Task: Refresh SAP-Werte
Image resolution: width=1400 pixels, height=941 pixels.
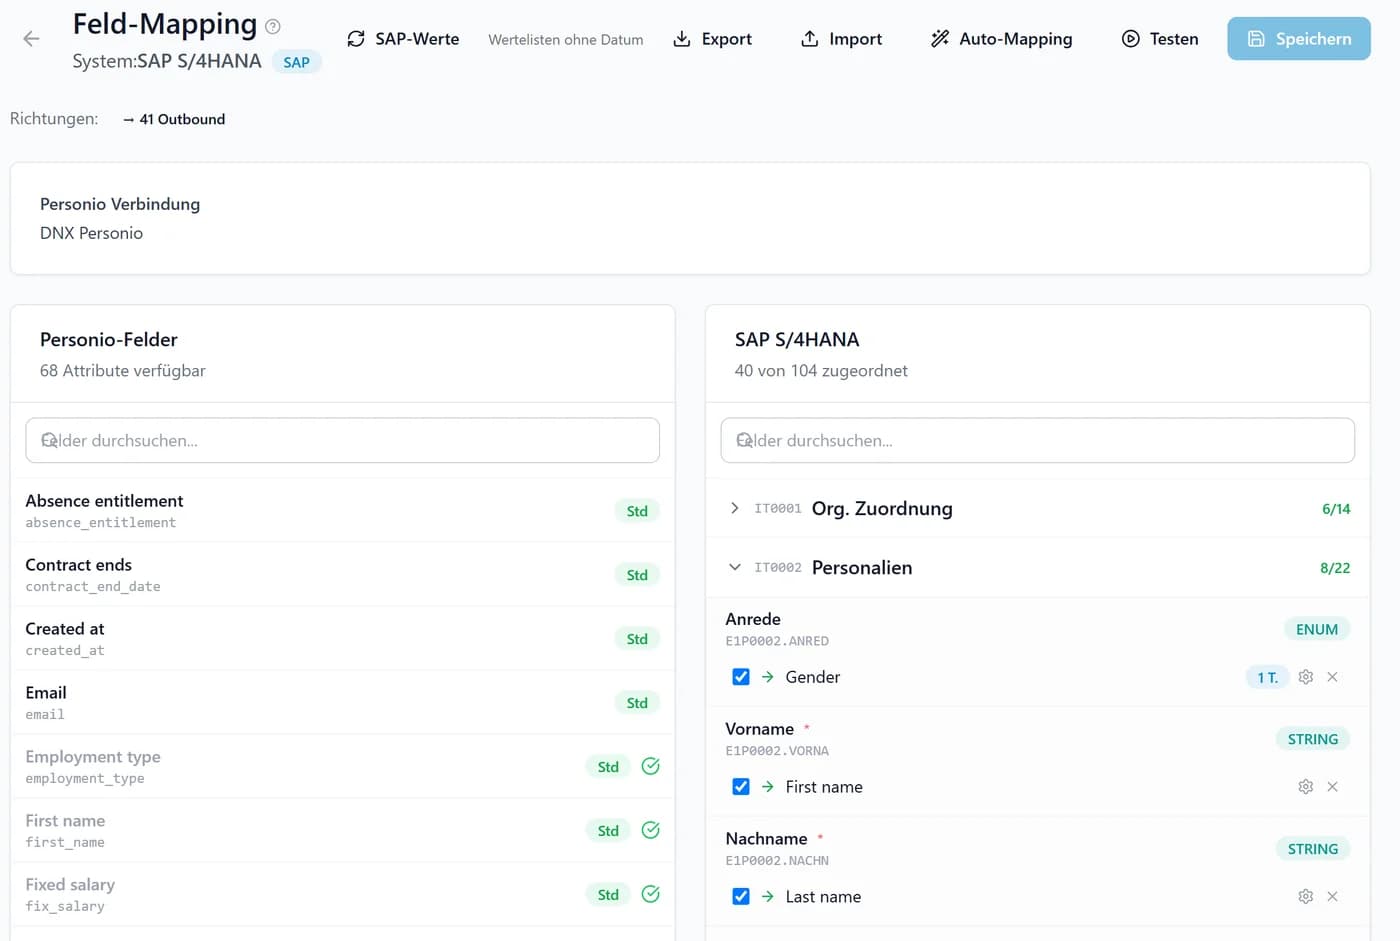Action: pos(403,39)
